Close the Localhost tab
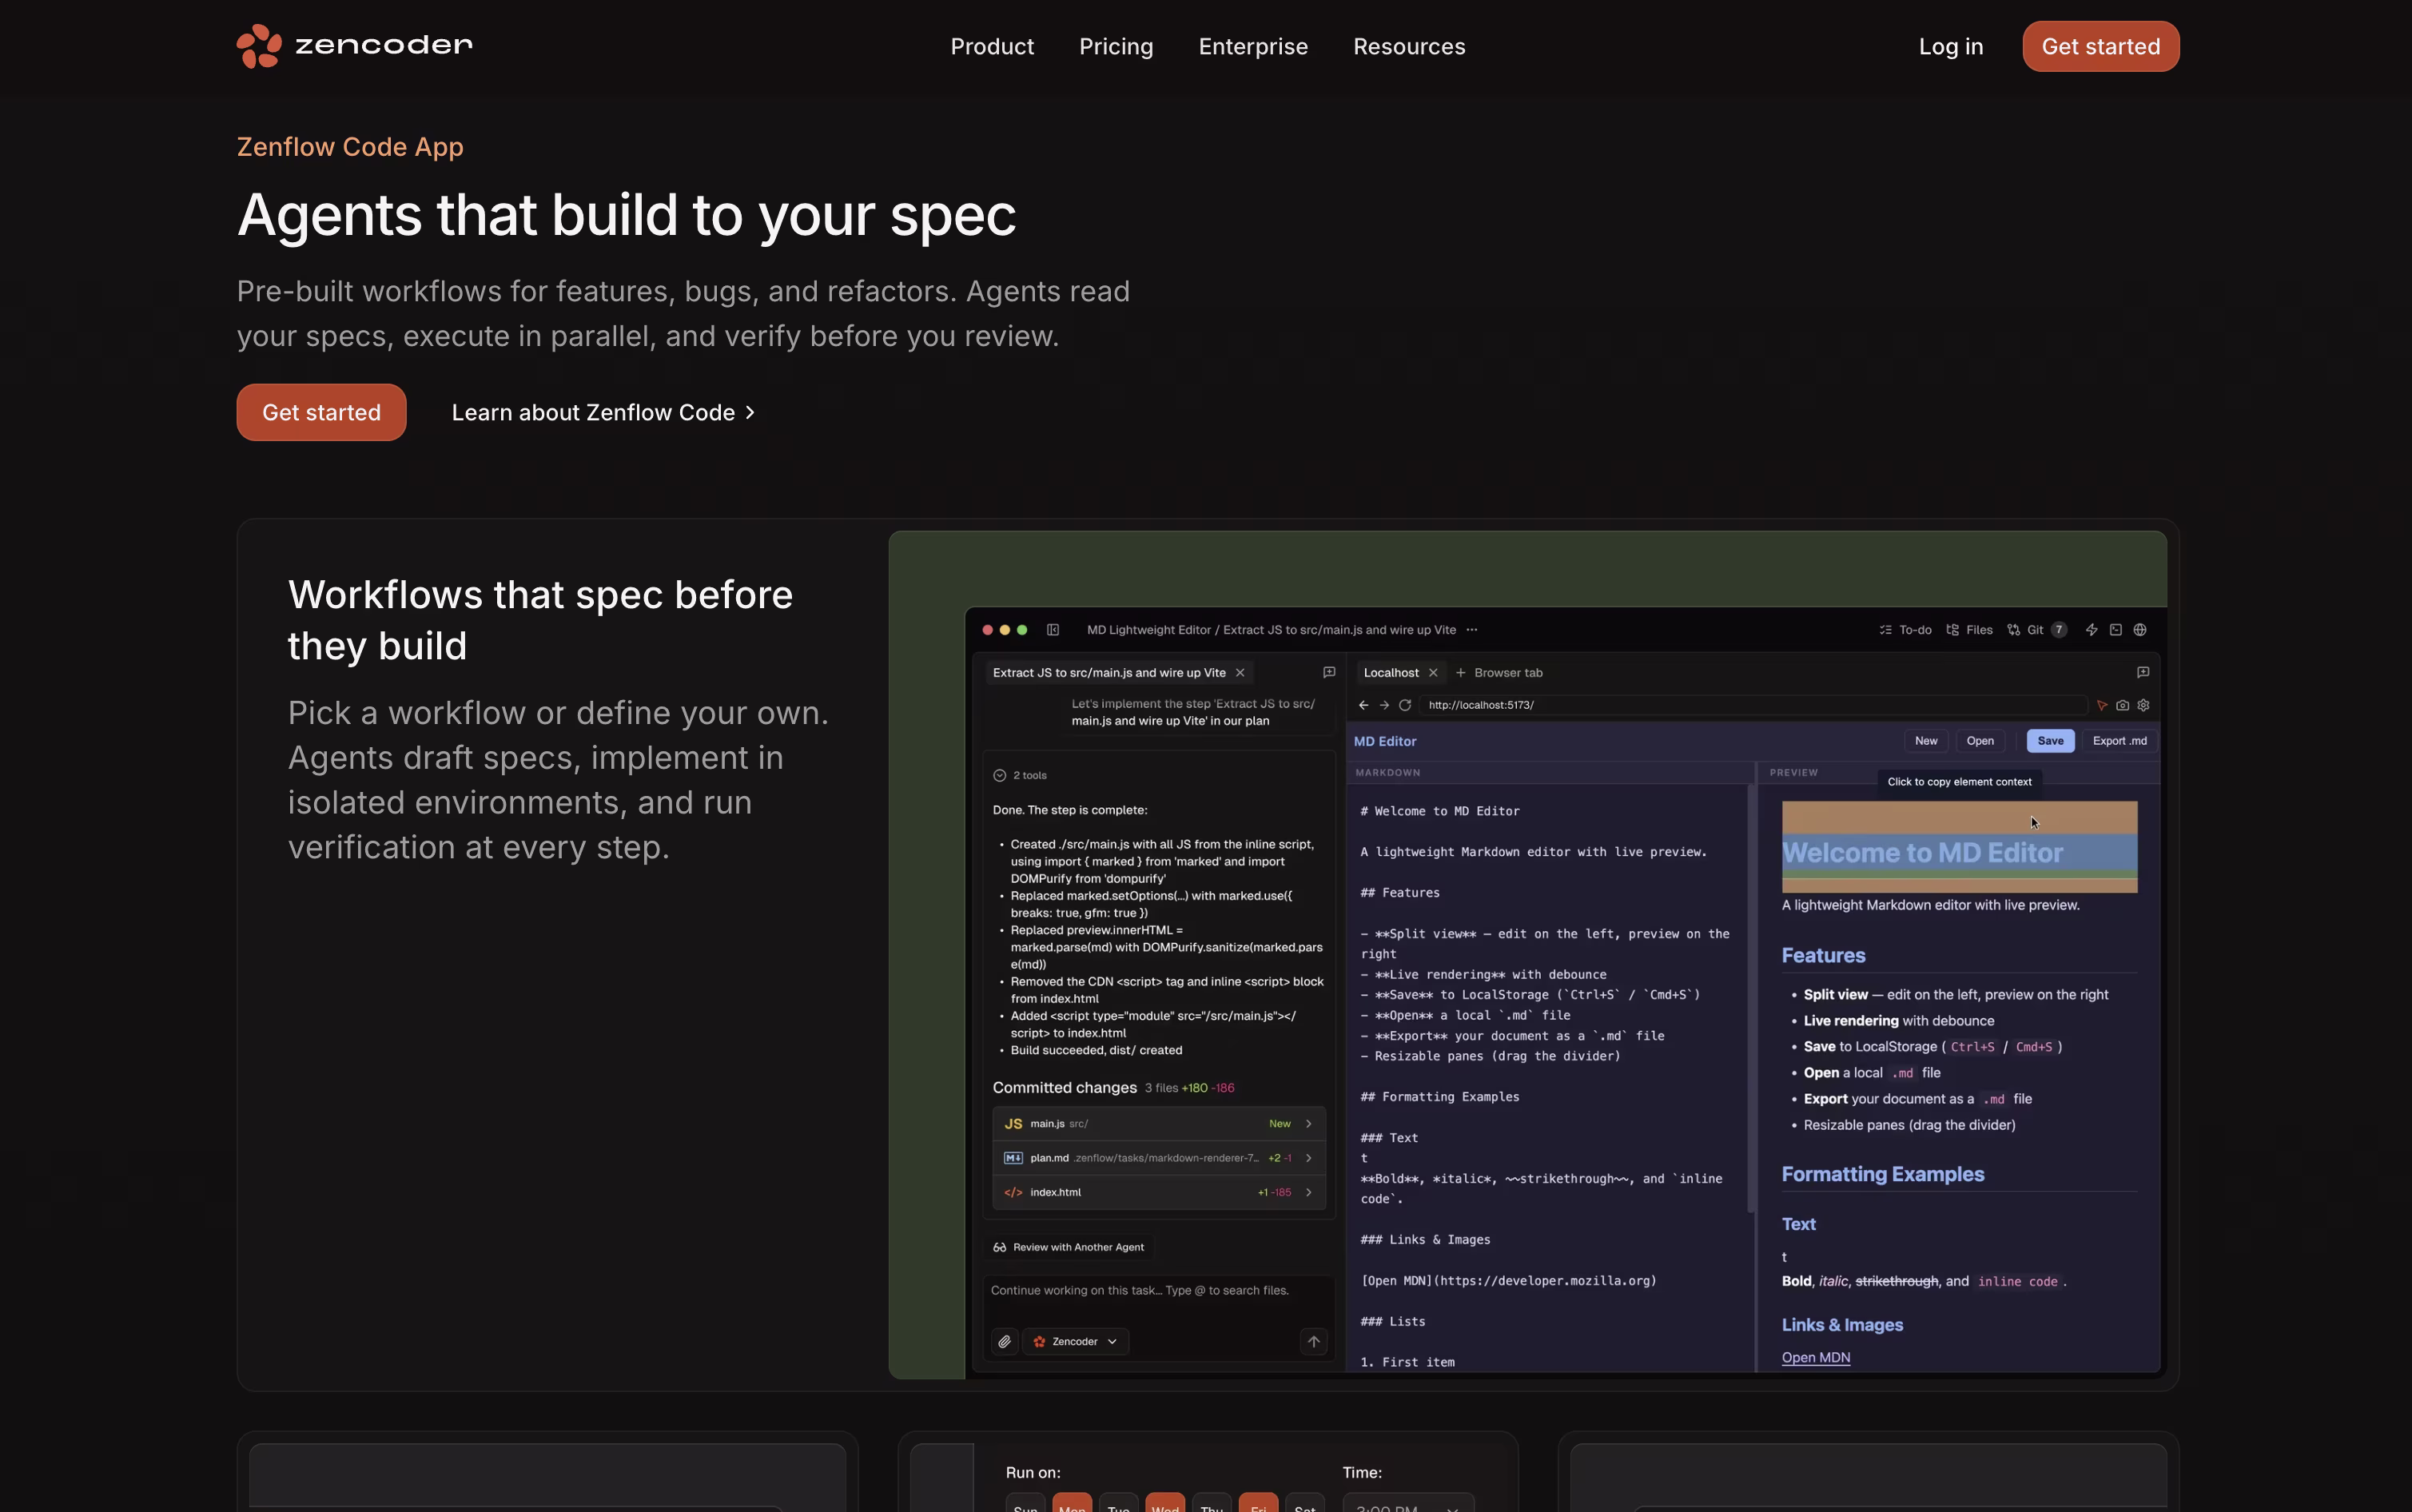 tap(1433, 673)
